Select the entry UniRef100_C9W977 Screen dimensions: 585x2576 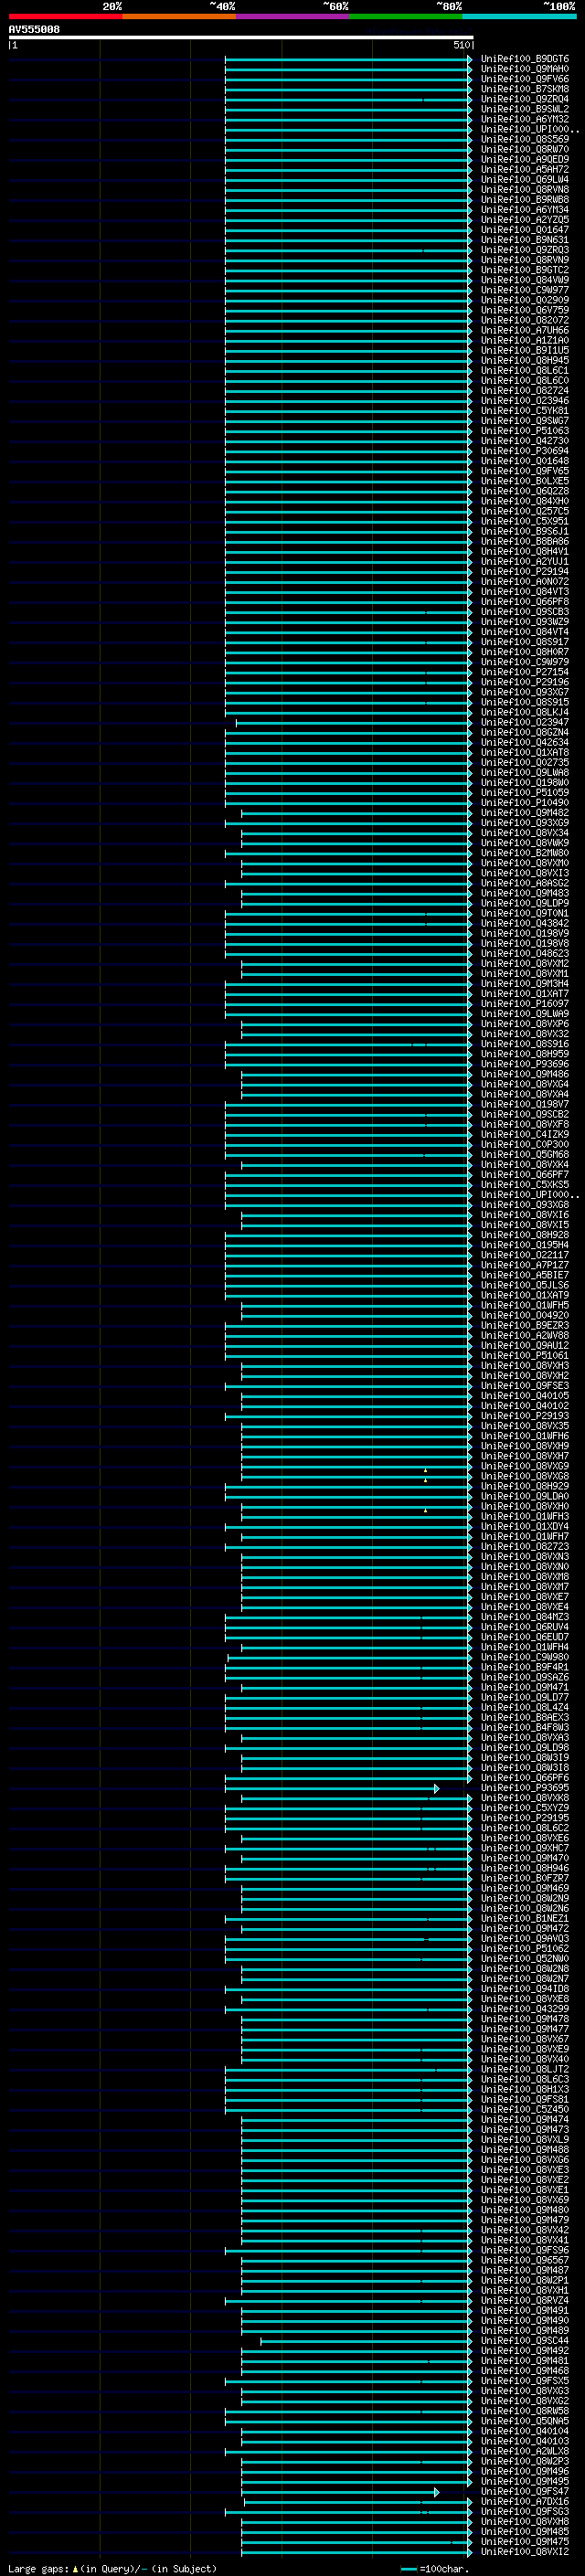click(524, 291)
